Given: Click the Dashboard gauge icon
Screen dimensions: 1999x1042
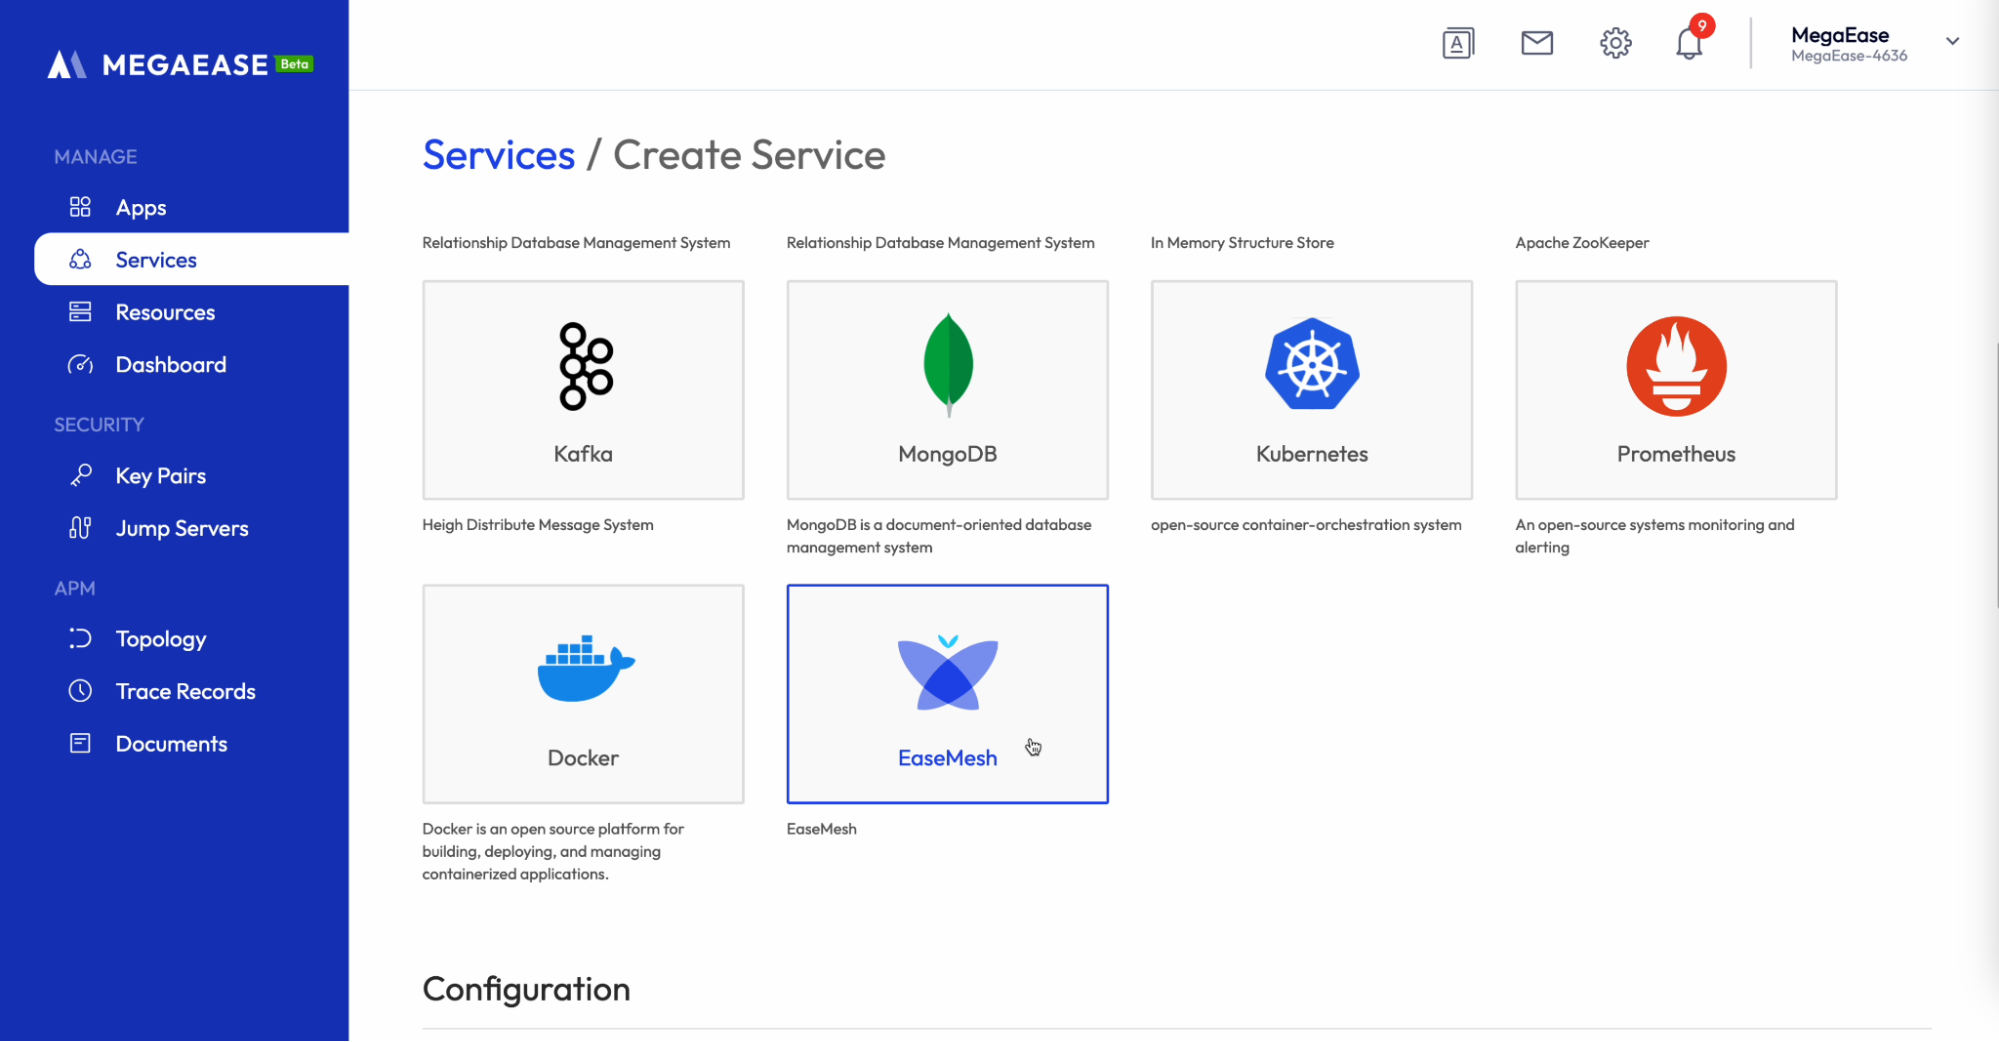Looking at the screenshot, I should point(80,365).
